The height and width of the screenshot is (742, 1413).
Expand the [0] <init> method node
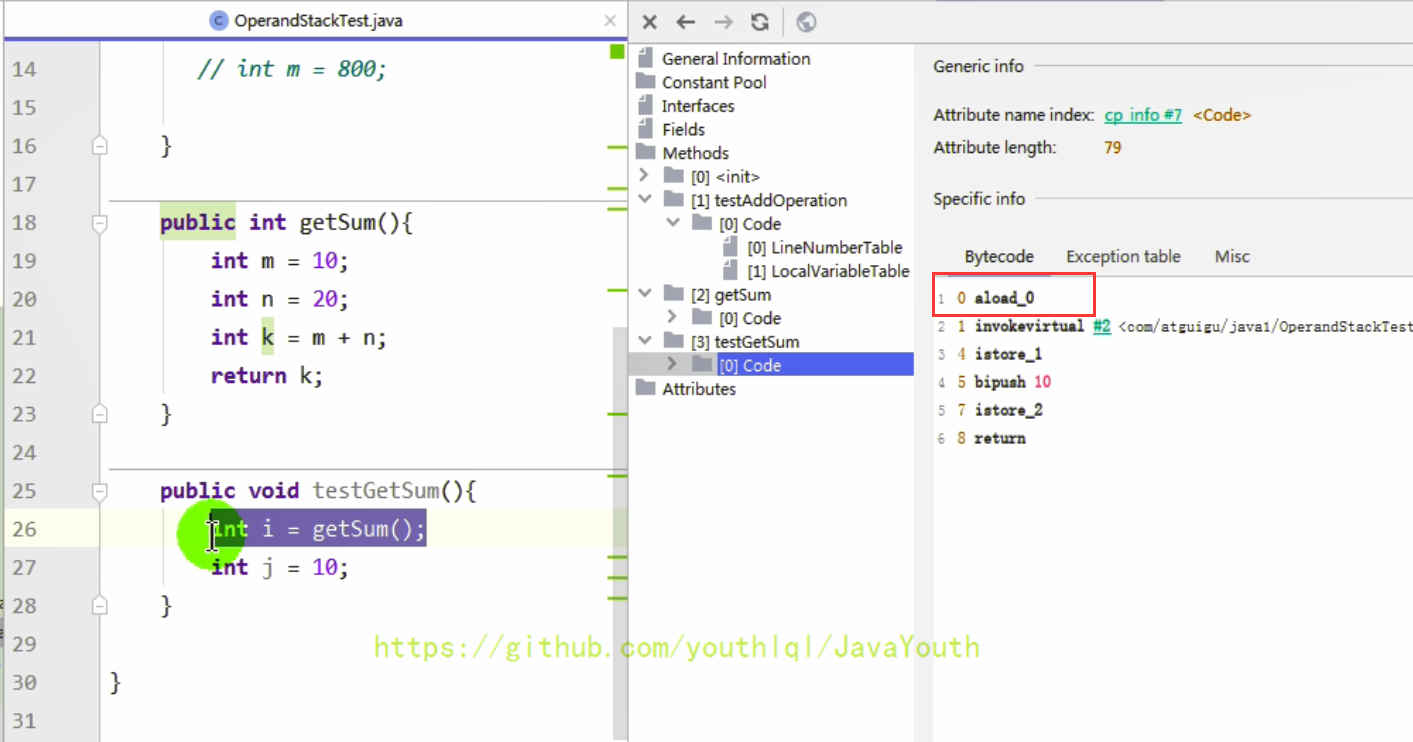coord(645,176)
